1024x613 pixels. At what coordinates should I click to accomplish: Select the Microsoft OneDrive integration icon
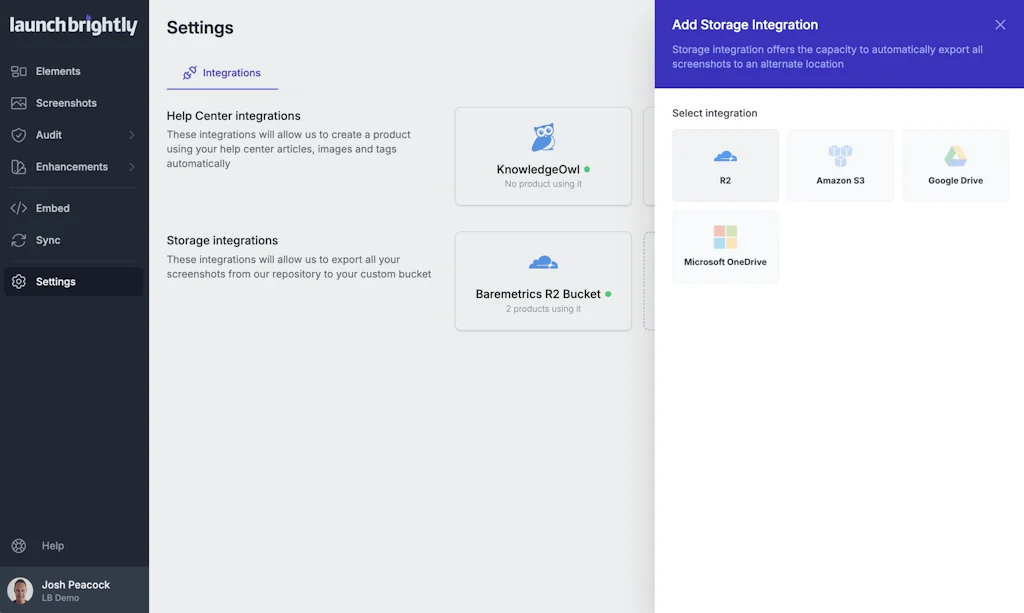tap(725, 237)
